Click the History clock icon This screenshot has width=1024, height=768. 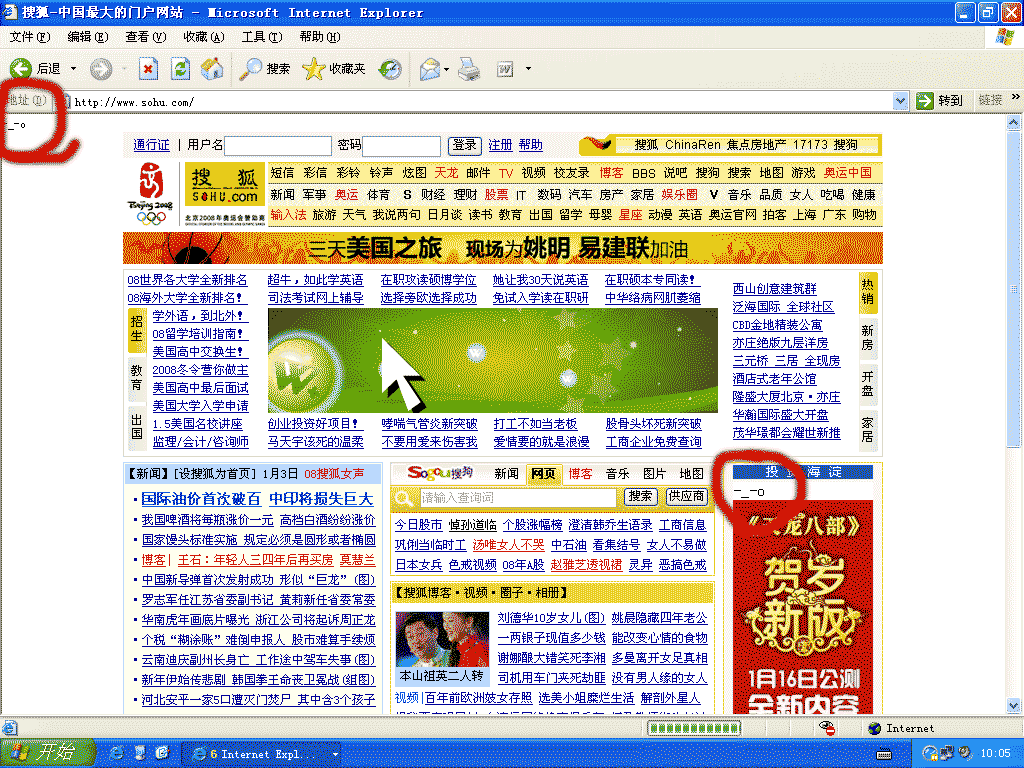pos(390,69)
